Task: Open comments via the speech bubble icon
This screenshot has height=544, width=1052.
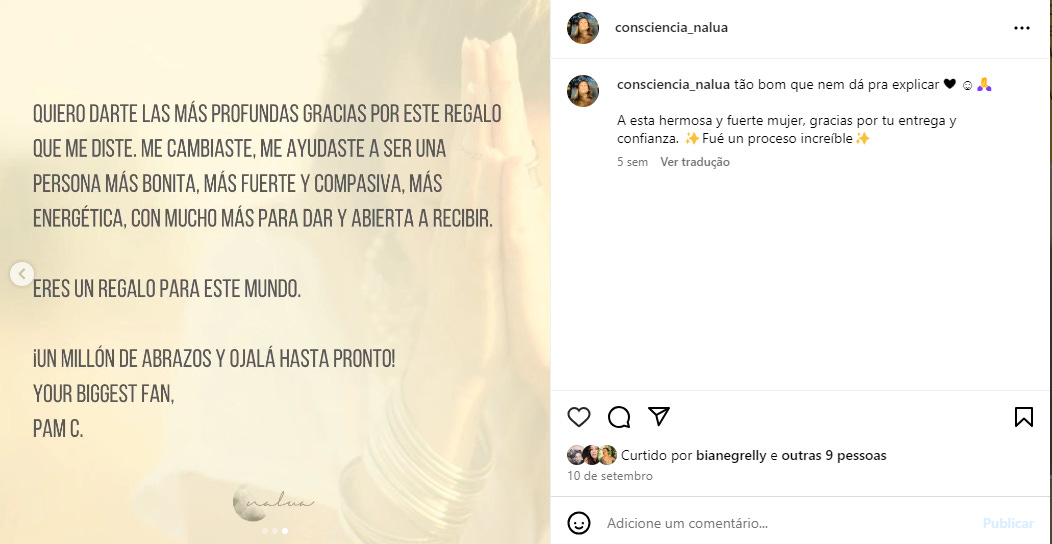Action: 619,417
